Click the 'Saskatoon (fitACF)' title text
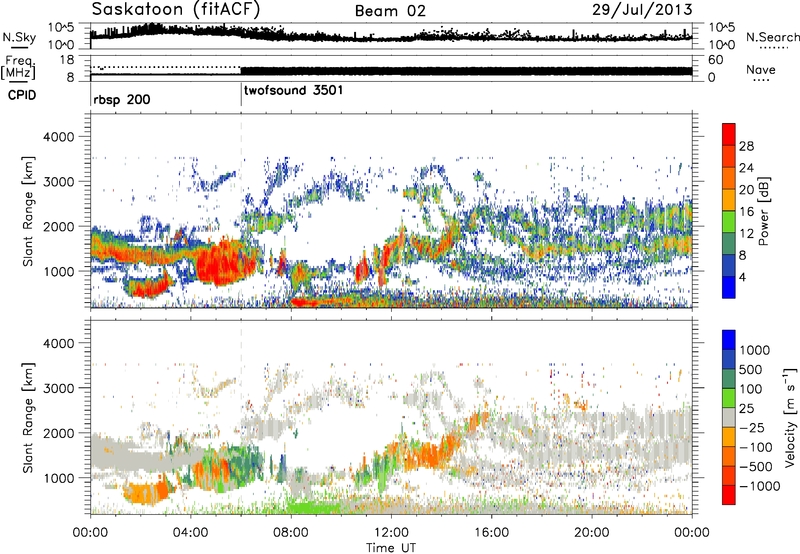Viewport: 800px width, 554px height. [x=176, y=10]
